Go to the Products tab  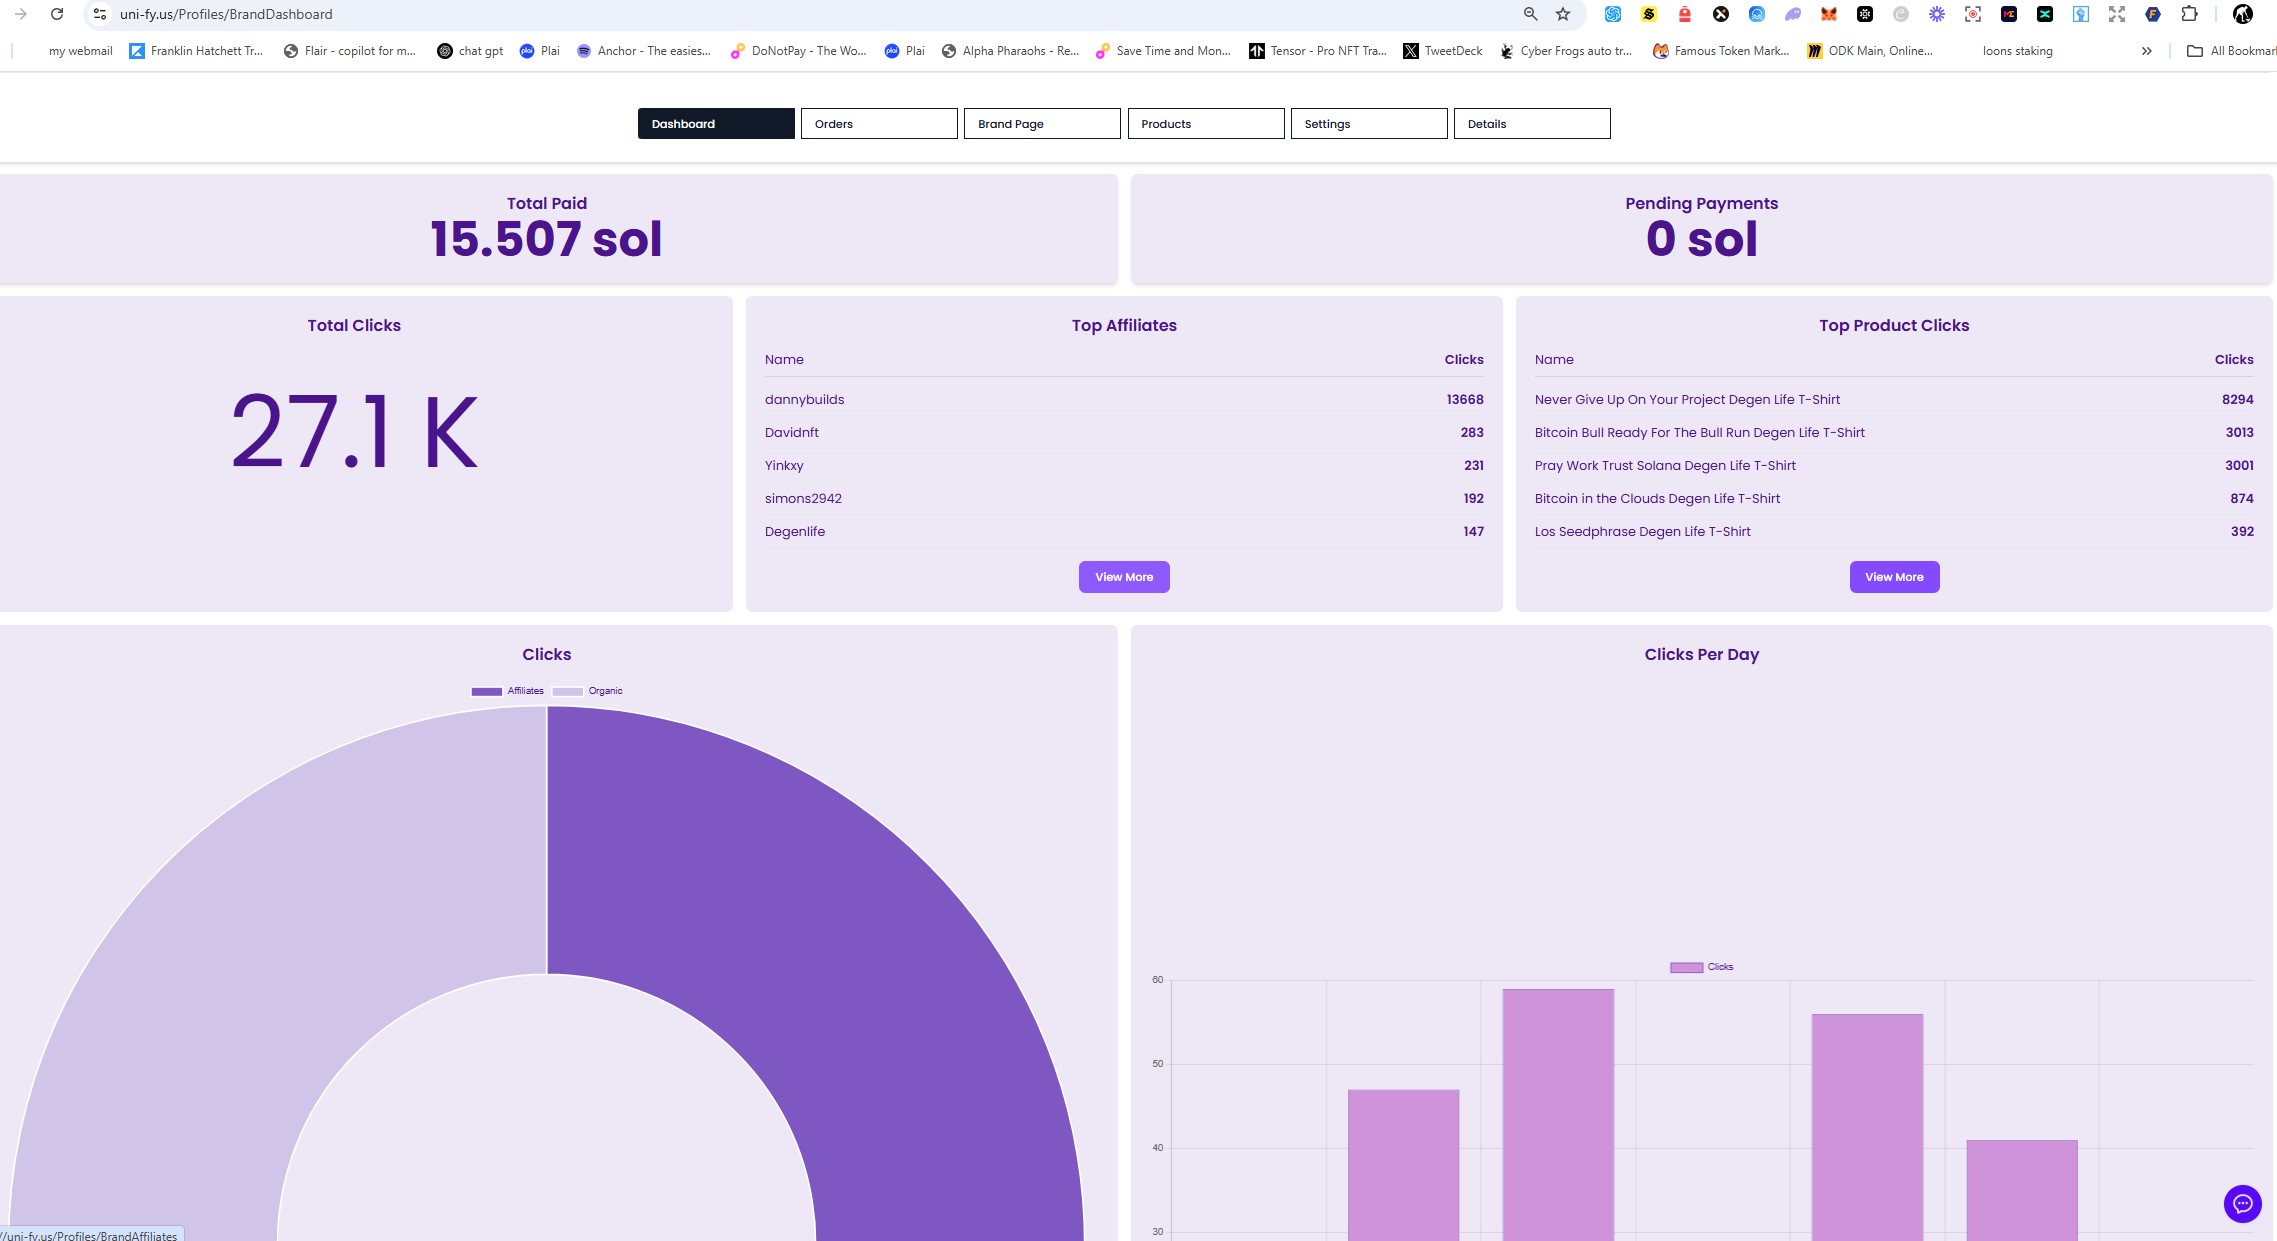tap(1206, 124)
